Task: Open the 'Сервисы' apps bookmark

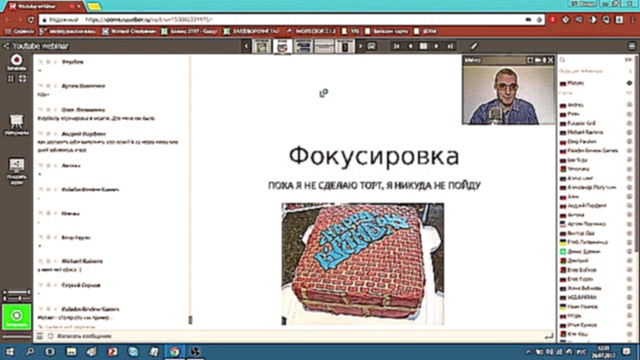Action: (19, 31)
